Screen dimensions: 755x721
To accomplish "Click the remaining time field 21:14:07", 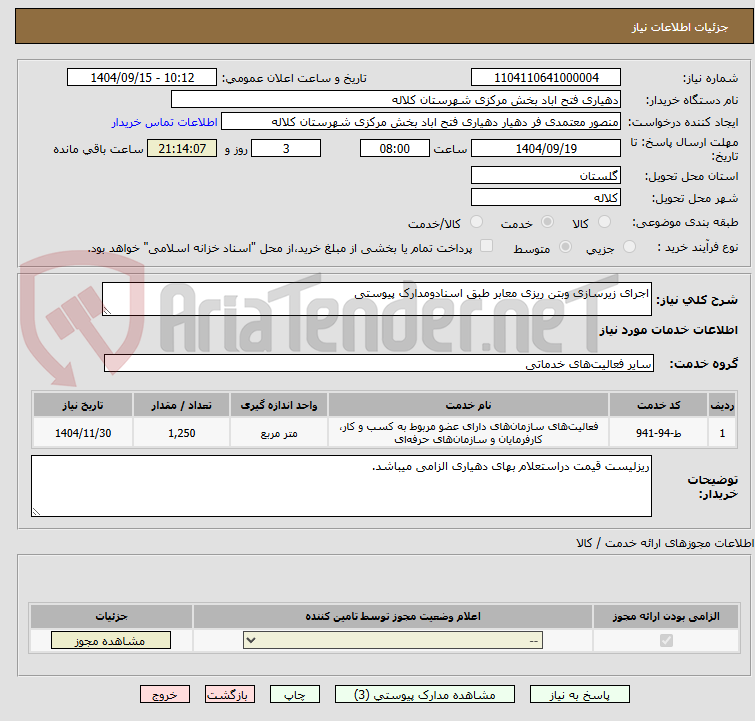I will 182,148.
